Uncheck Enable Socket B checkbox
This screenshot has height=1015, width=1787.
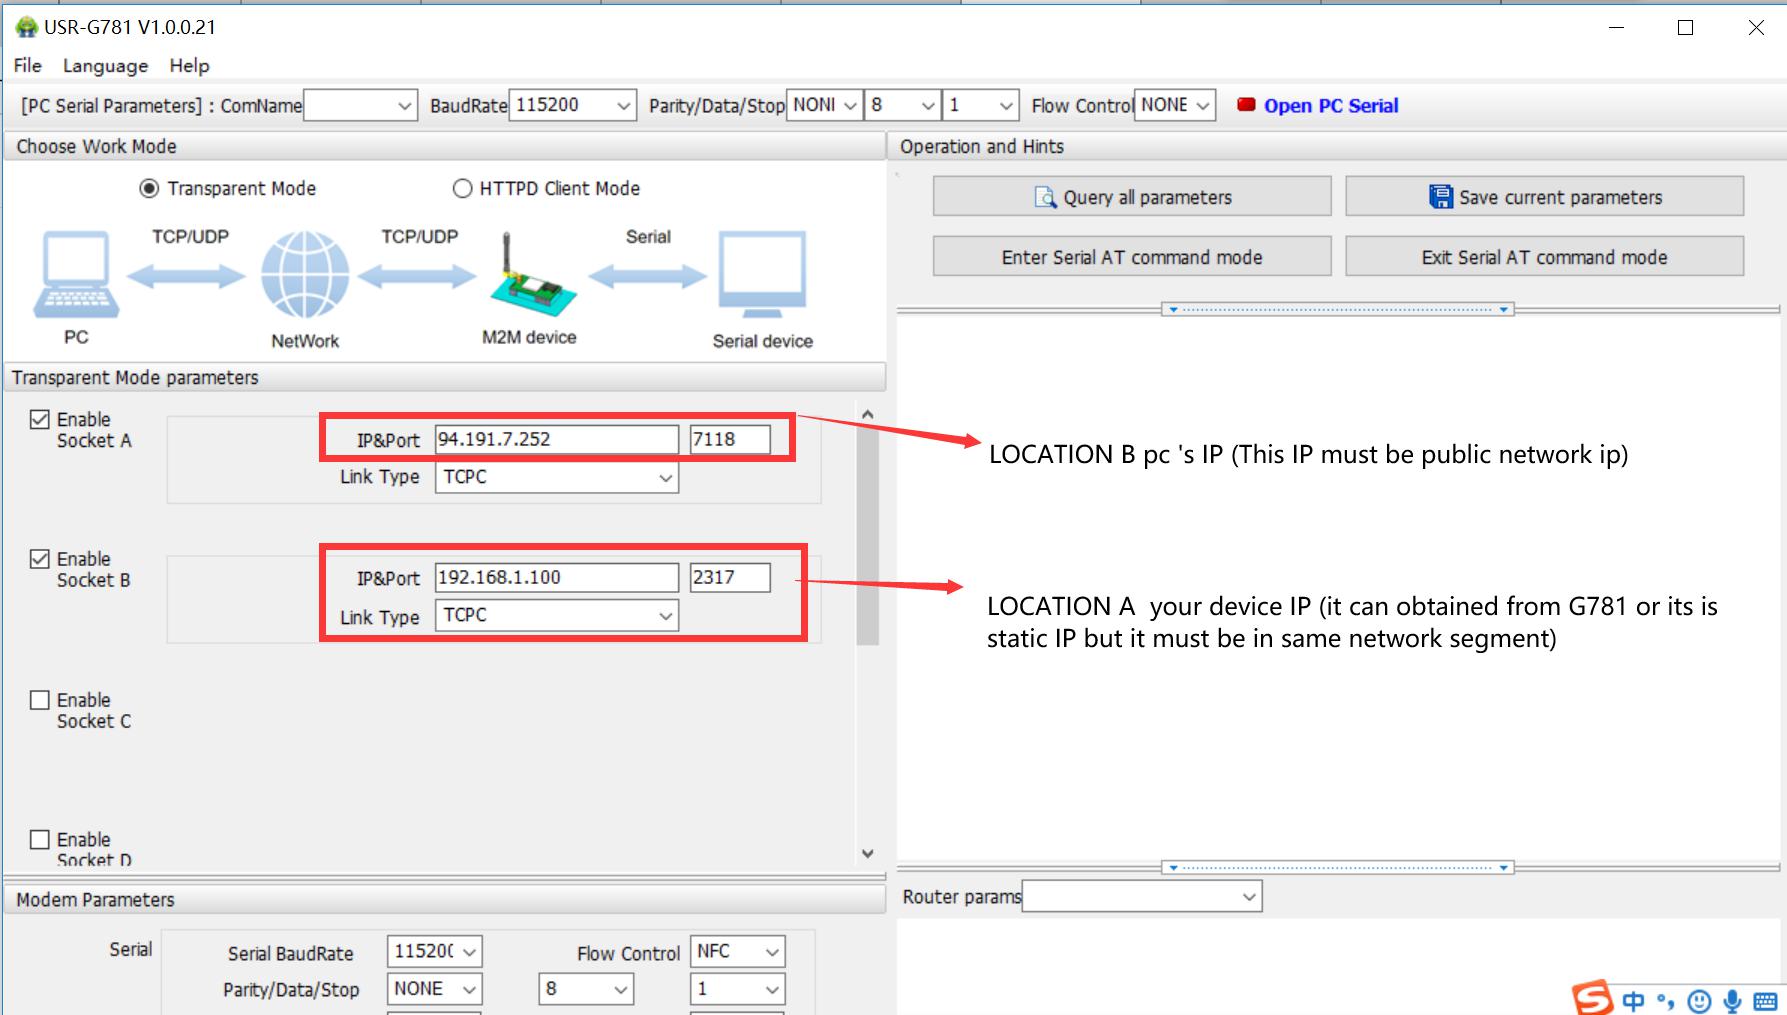coord(40,559)
